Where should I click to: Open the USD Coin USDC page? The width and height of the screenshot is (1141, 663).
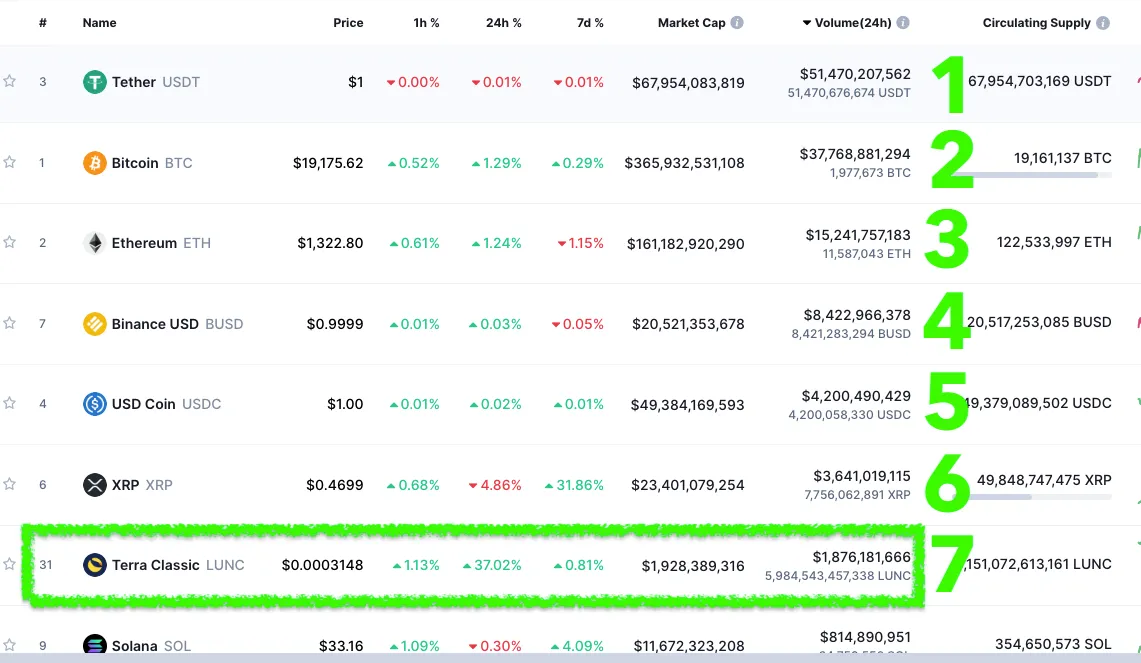tap(166, 404)
